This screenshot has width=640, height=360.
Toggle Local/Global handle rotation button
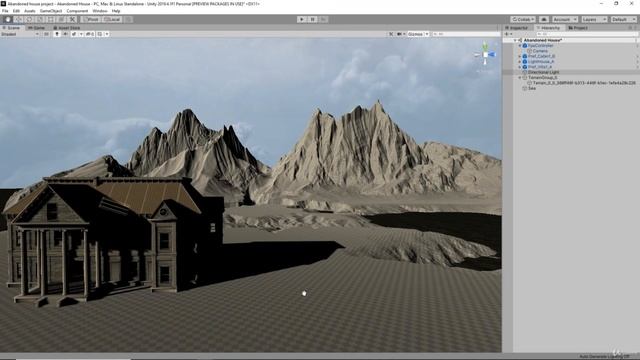(111, 19)
